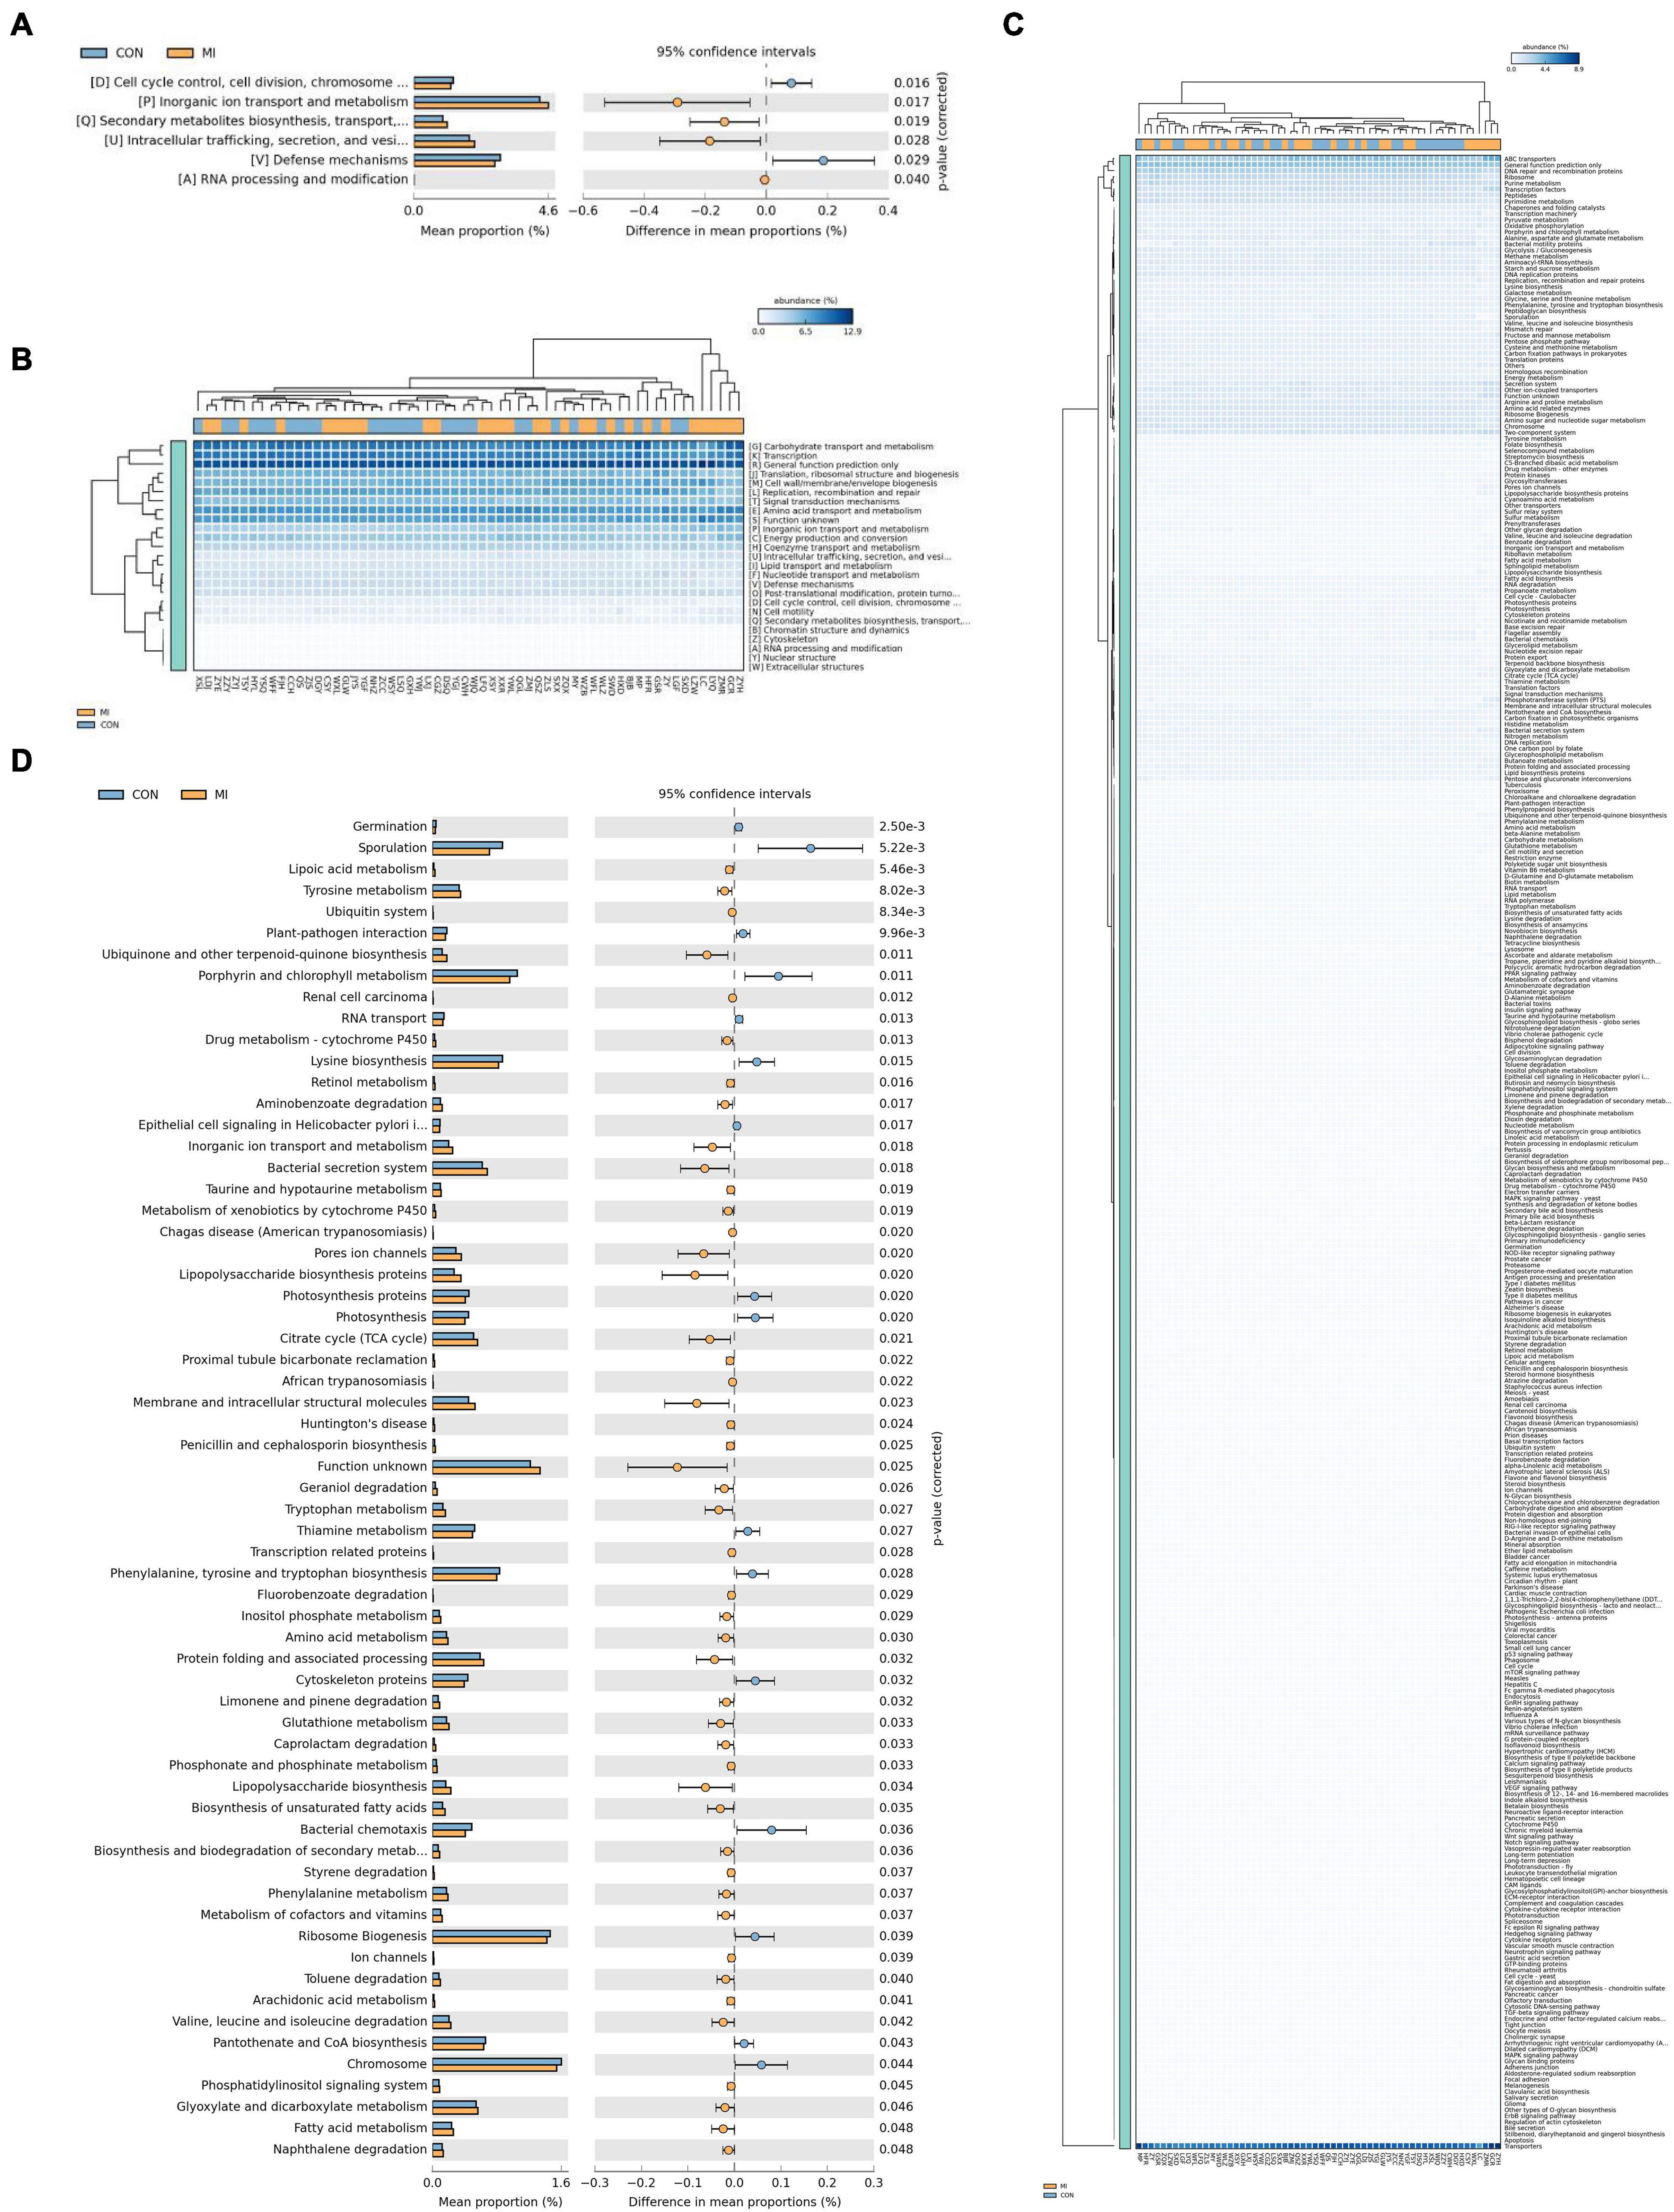This screenshot has height=2212, width=1674.
Task: Click the Sporulation confidence interval dot in panel D
Action: (x=810, y=848)
